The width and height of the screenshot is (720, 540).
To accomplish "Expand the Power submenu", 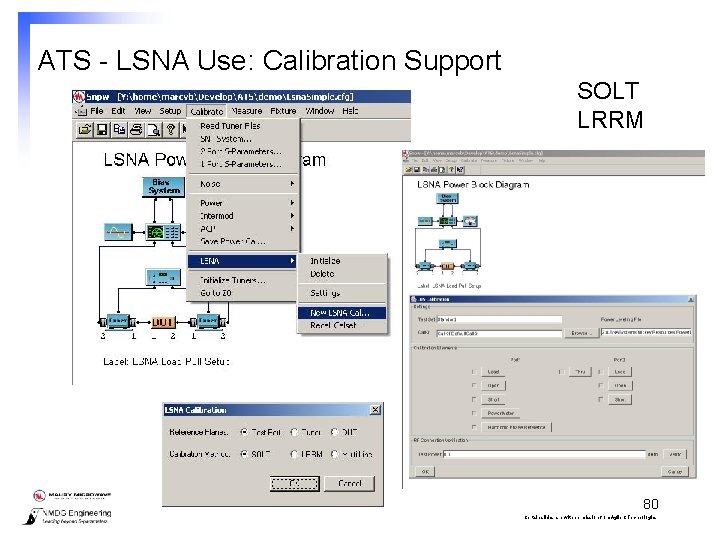I will [x=243, y=203].
